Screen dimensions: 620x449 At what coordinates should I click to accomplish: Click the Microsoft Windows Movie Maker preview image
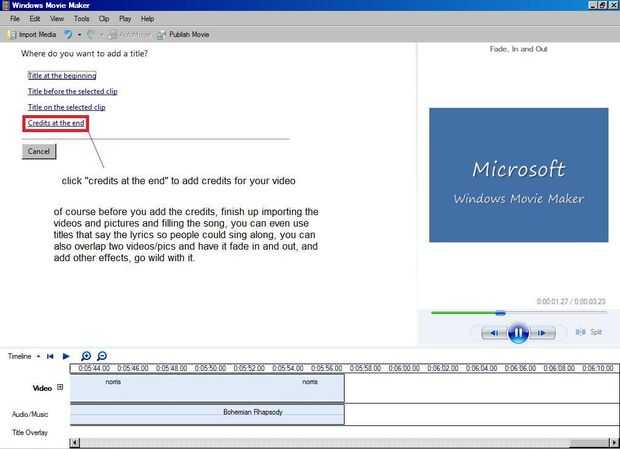519,175
